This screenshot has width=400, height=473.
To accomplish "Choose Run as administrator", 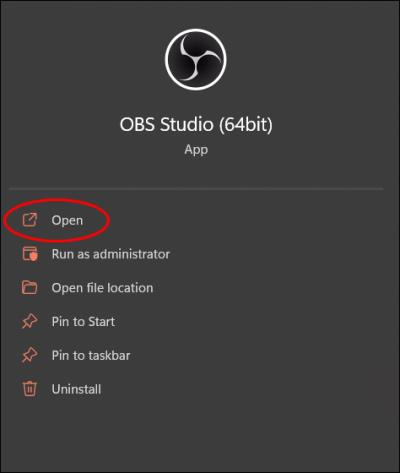I will click(111, 254).
